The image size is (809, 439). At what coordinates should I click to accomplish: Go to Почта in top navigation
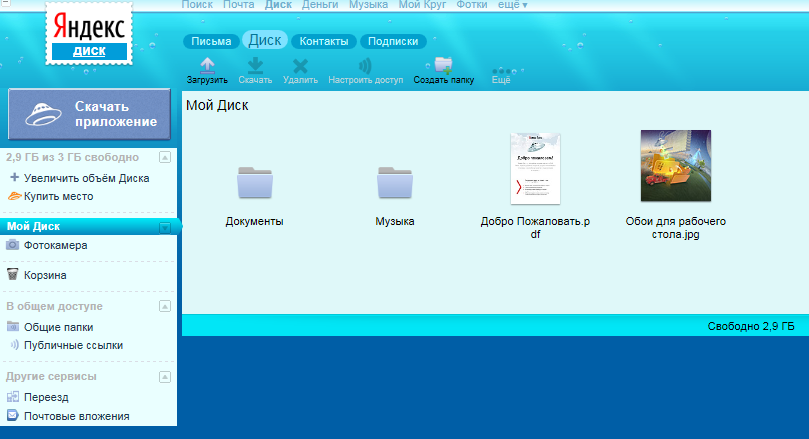pyautogui.click(x=238, y=5)
